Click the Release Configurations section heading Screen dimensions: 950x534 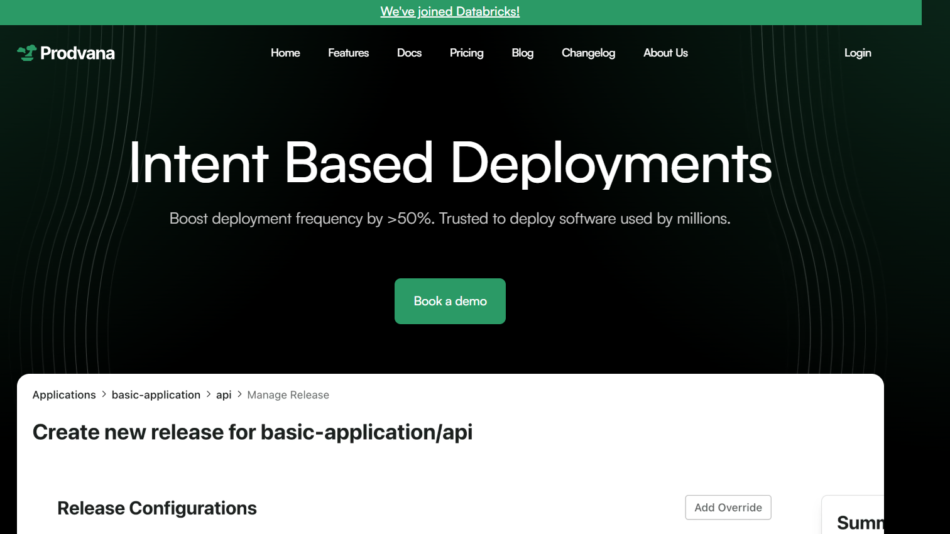[x=157, y=508]
